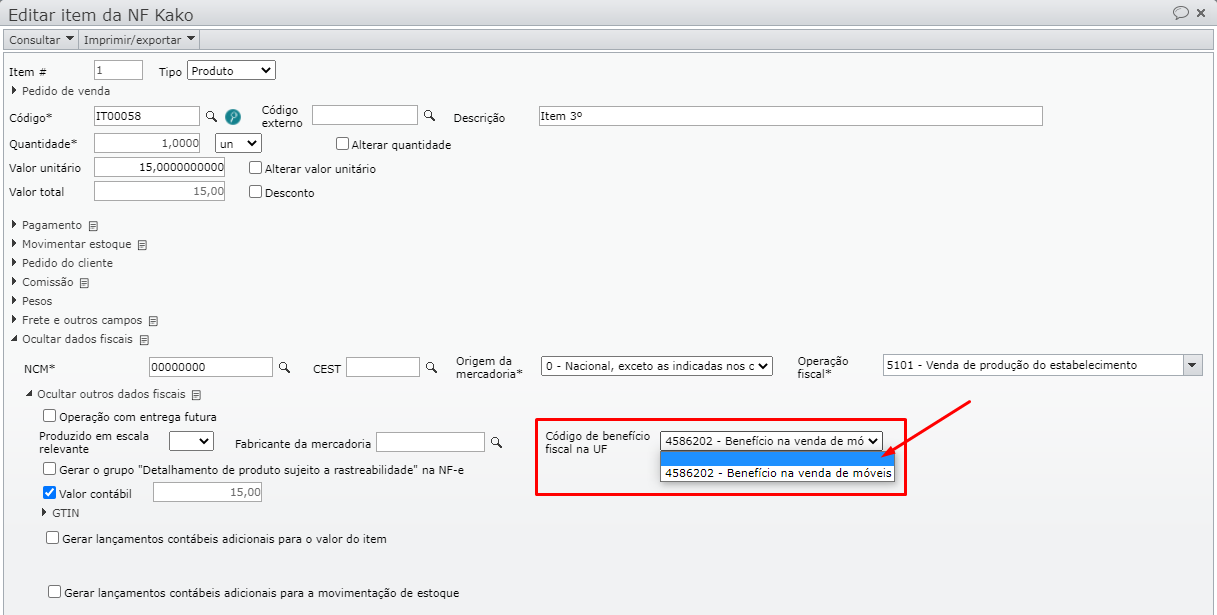This screenshot has height=615, width=1217.
Task: Open NCM lookup magnifier icon
Action: point(284,367)
